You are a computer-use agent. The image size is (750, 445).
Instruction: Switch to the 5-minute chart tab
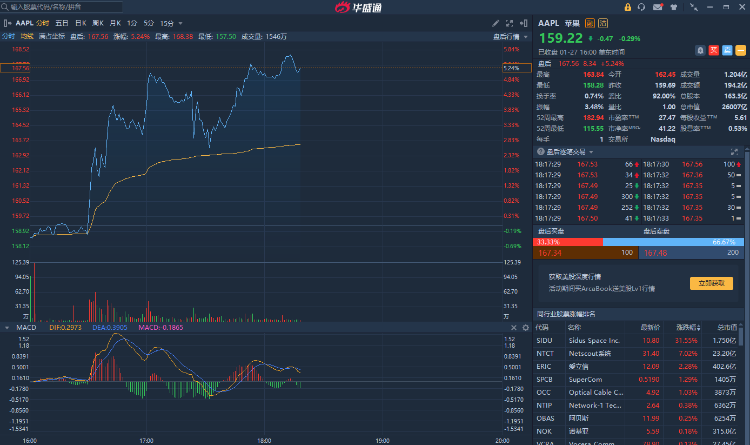coord(148,22)
